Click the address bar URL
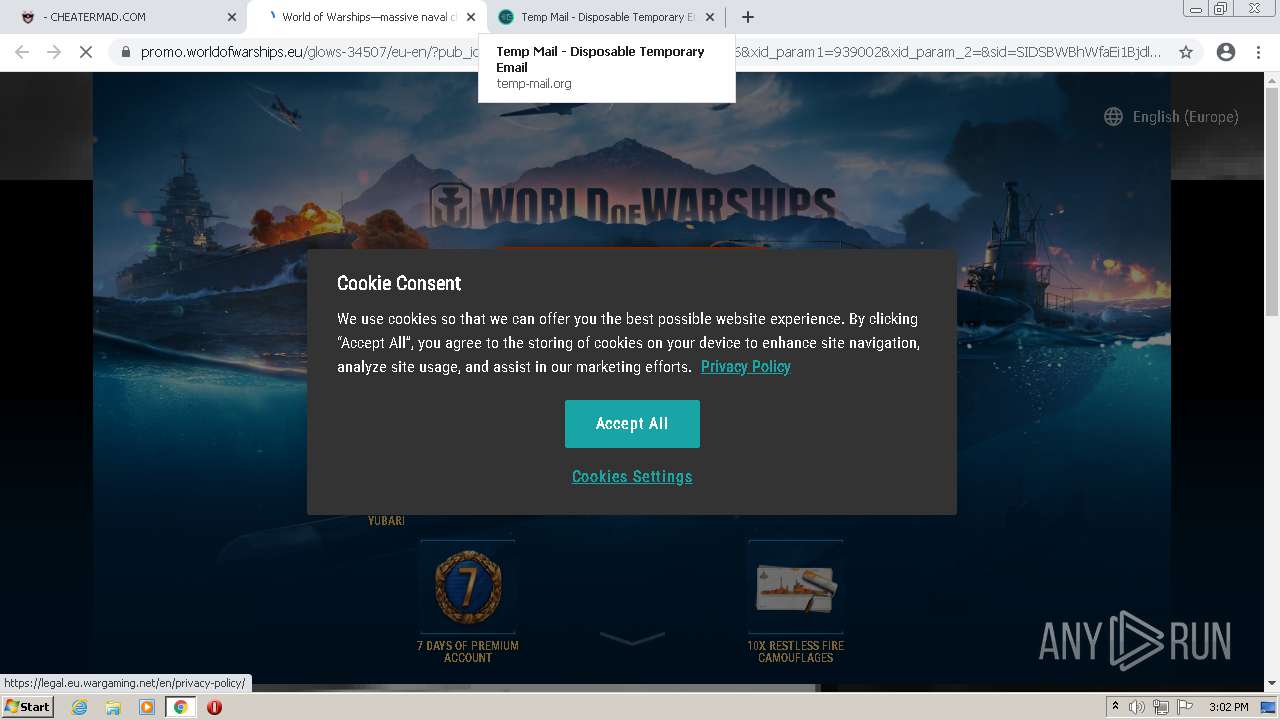1280x720 pixels. (x=650, y=52)
